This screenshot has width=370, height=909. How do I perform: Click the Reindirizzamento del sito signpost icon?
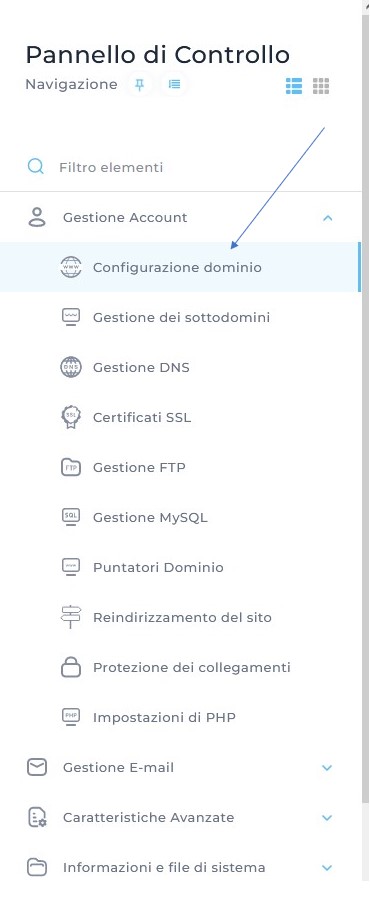click(71, 617)
